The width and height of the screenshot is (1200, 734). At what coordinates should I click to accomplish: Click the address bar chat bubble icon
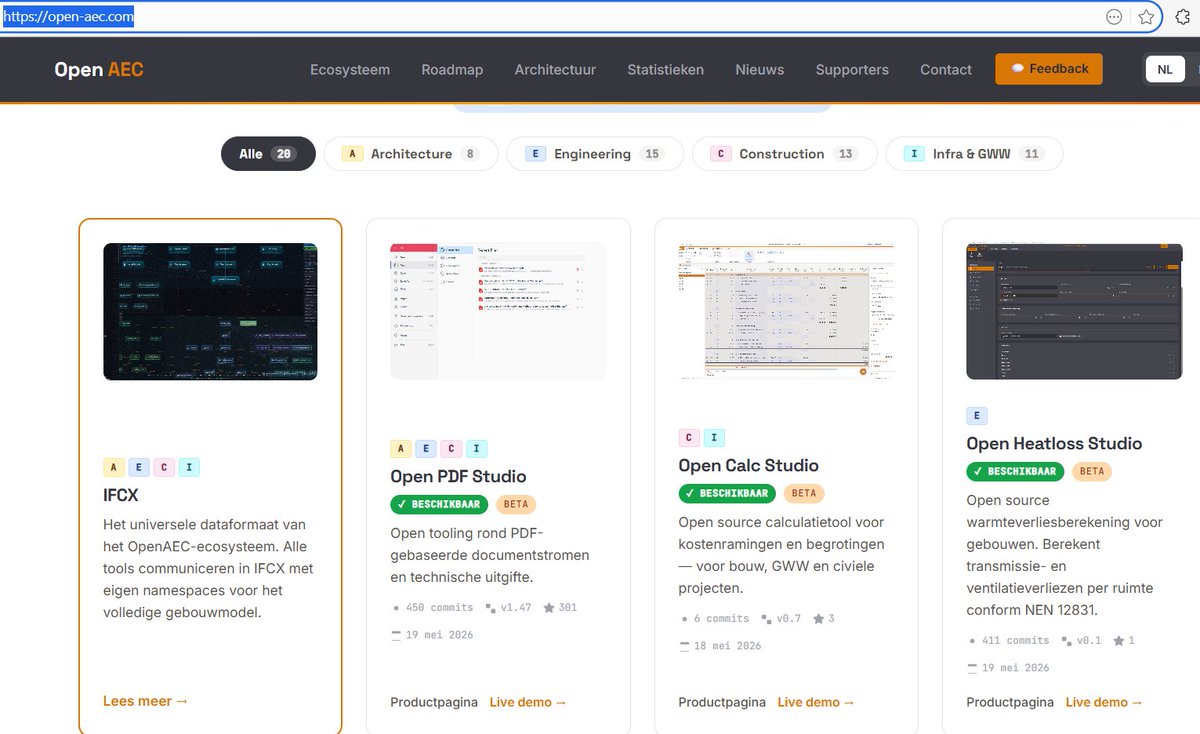[x=1114, y=17]
